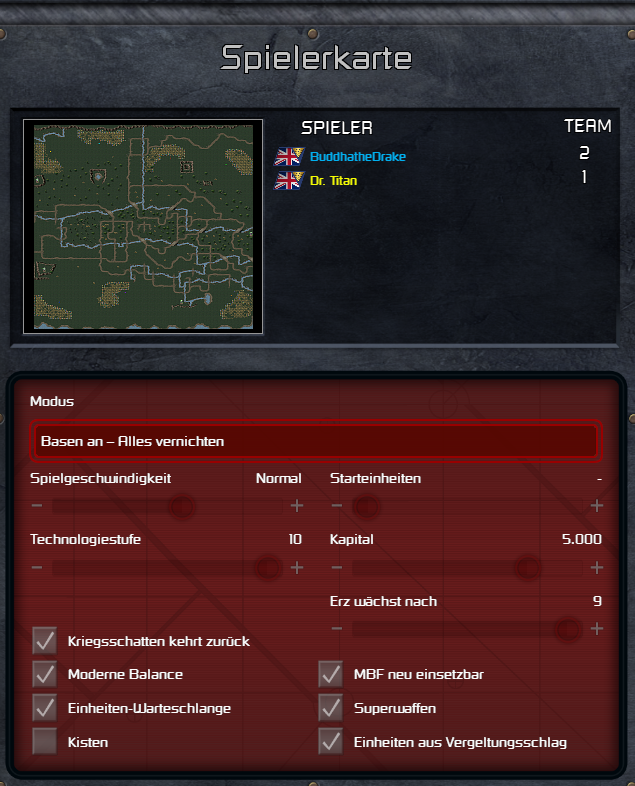Image resolution: width=635 pixels, height=786 pixels.
Task: Click the plus icon next to Kapital slider
Action: coord(596,567)
